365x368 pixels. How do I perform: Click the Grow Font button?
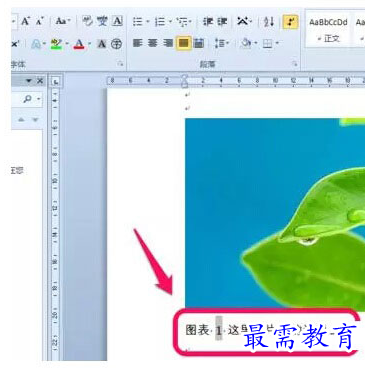tap(26, 22)
